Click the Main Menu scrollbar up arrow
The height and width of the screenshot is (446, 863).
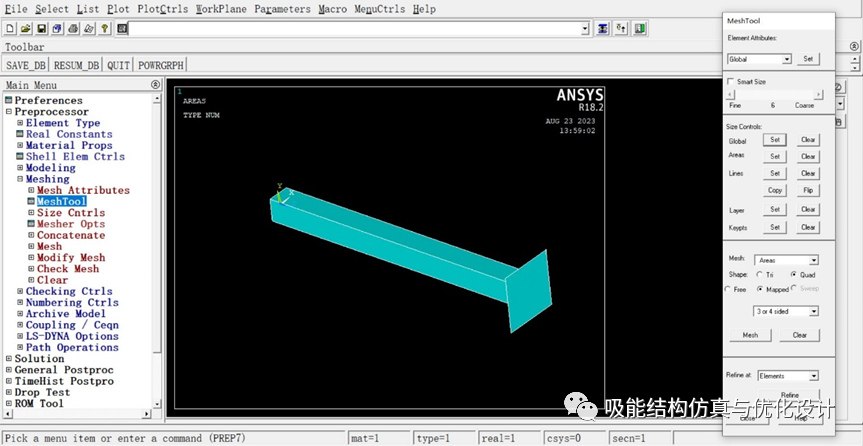click(x=157, y=99)
